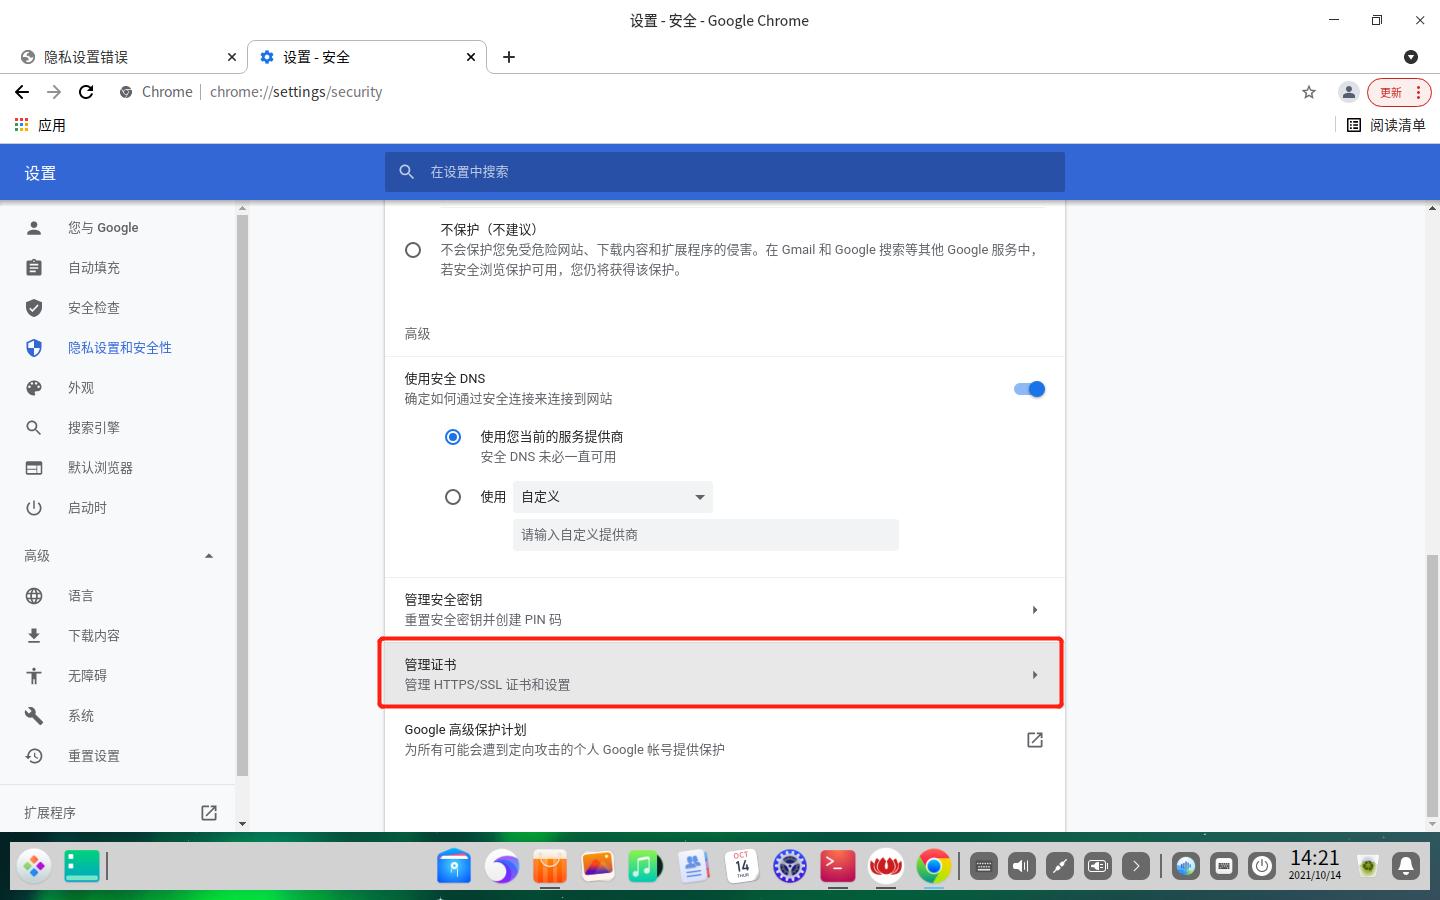Click the palette icon beside 外观
1440x900 pixels.
tap(34, 388)
